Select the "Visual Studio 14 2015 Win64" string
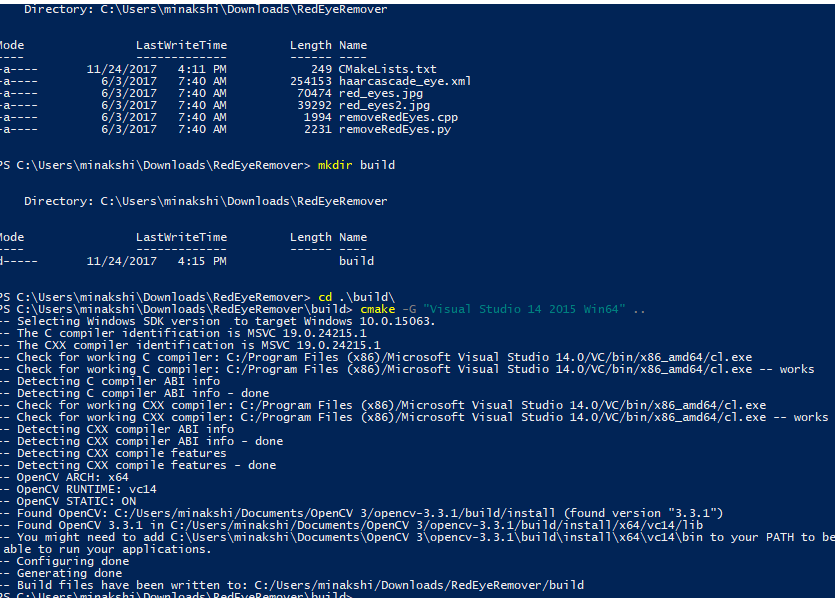 [524, 309]
